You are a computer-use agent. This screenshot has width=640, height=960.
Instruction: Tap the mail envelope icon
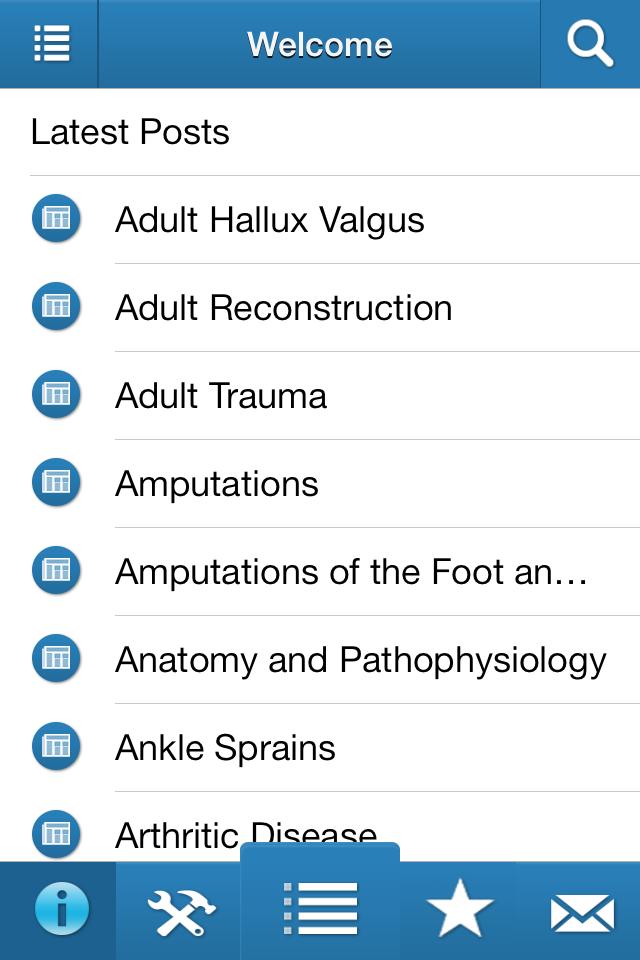[585, 908]
